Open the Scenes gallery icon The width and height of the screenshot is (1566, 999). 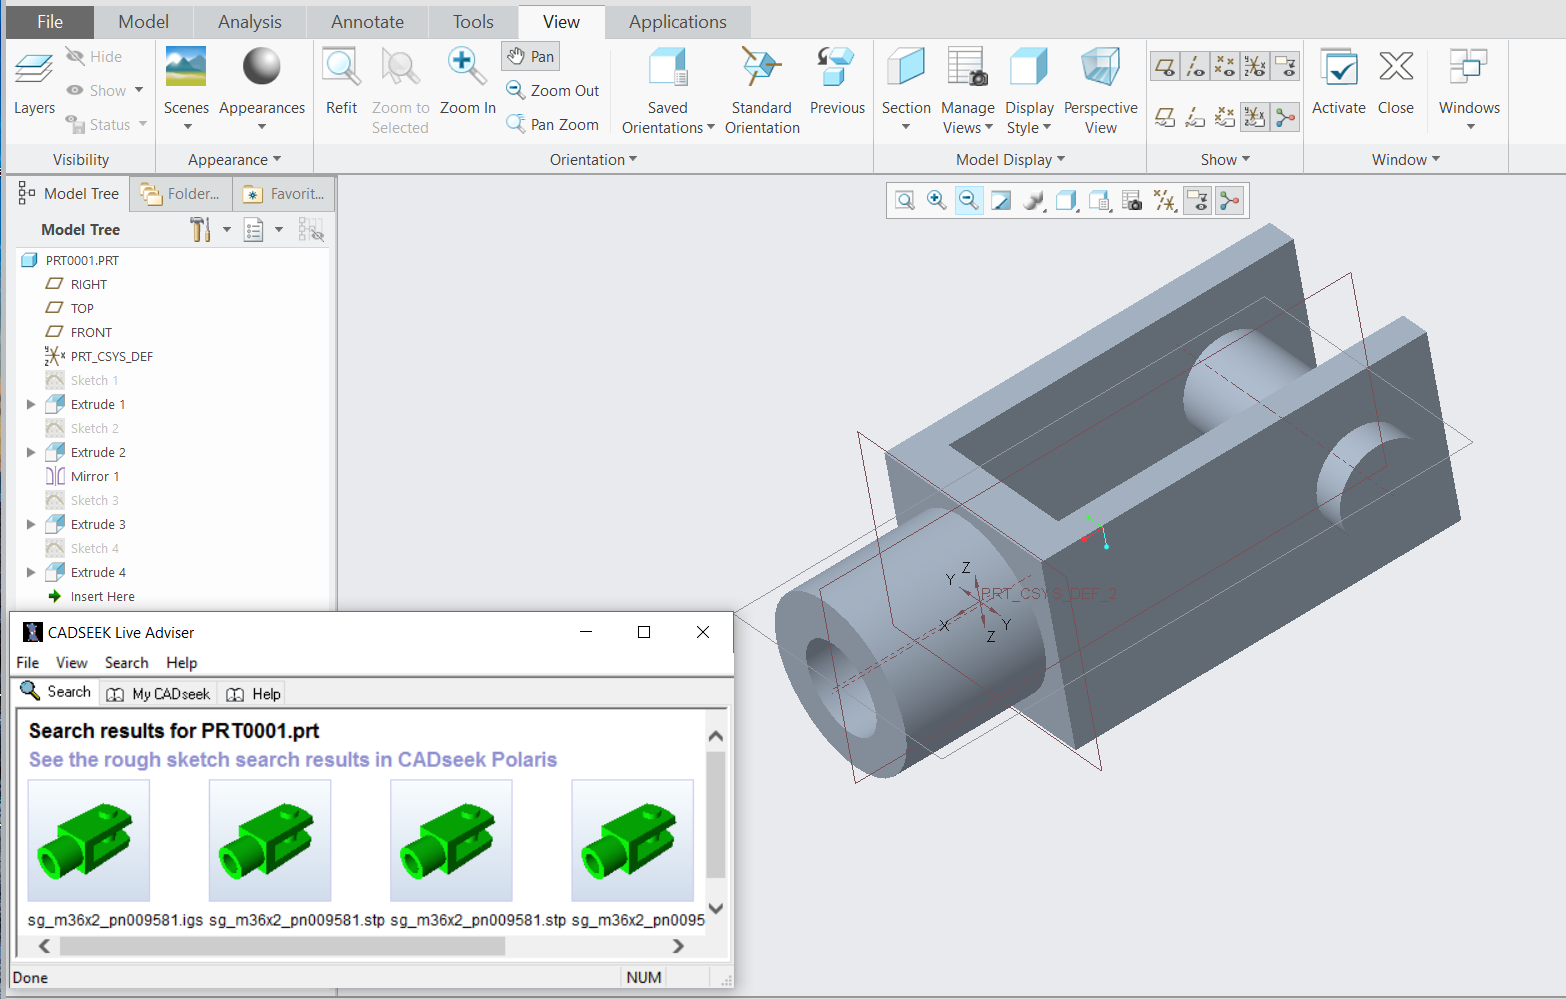point(186,68)
